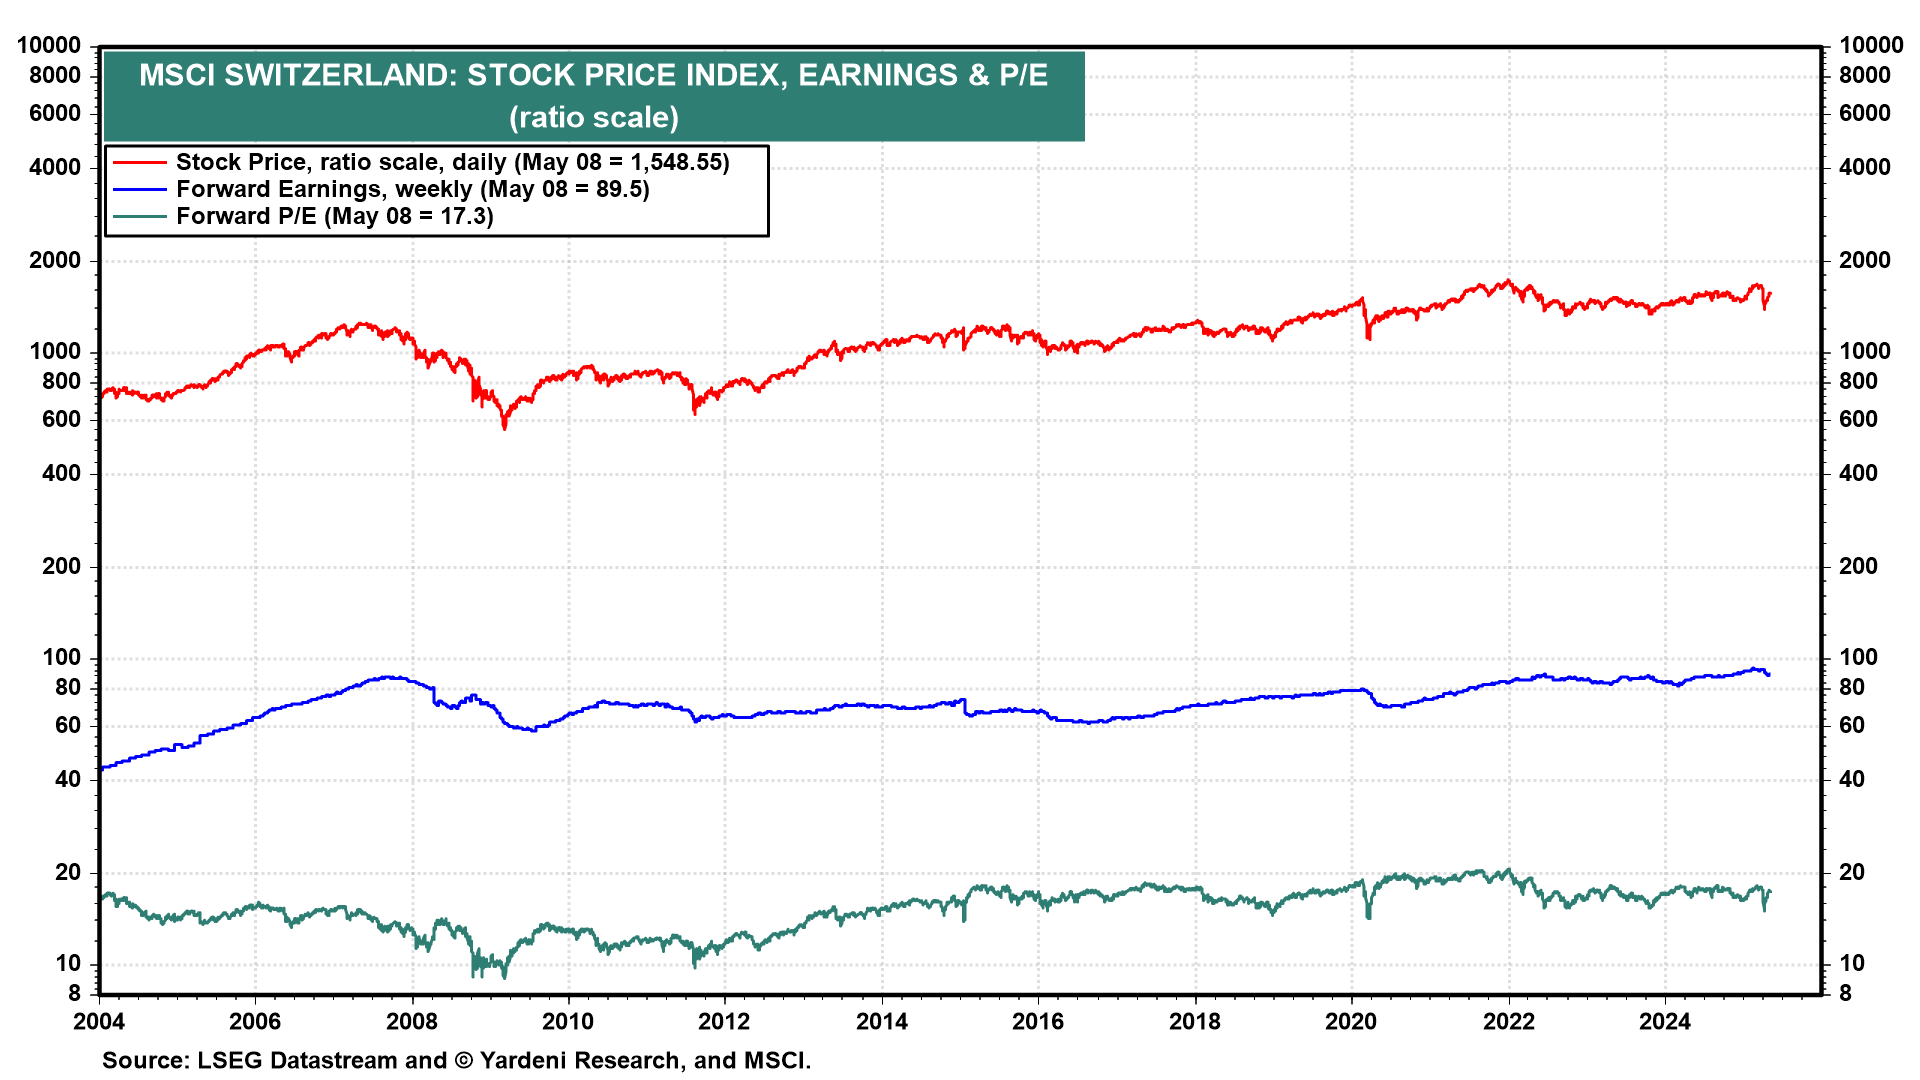Click the 400 label on left axis
Viewport: 1920px width, 1080px height.
point(61,473)
